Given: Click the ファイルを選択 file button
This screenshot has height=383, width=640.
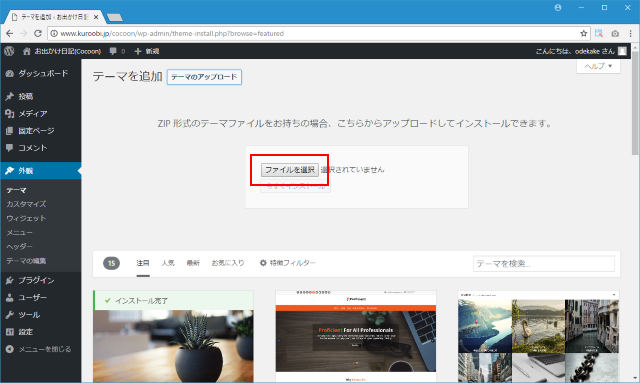Looking at the screenshot, I should pyautogui.click(x=290, y=170).
